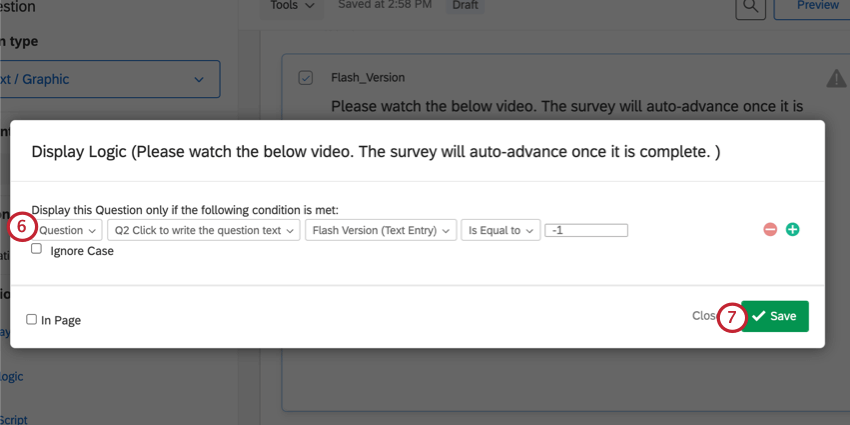Open the Is Equal to operator dropdown
Image resolution: width=850 pixels, height=425 pixels.
tap(500, 230)
